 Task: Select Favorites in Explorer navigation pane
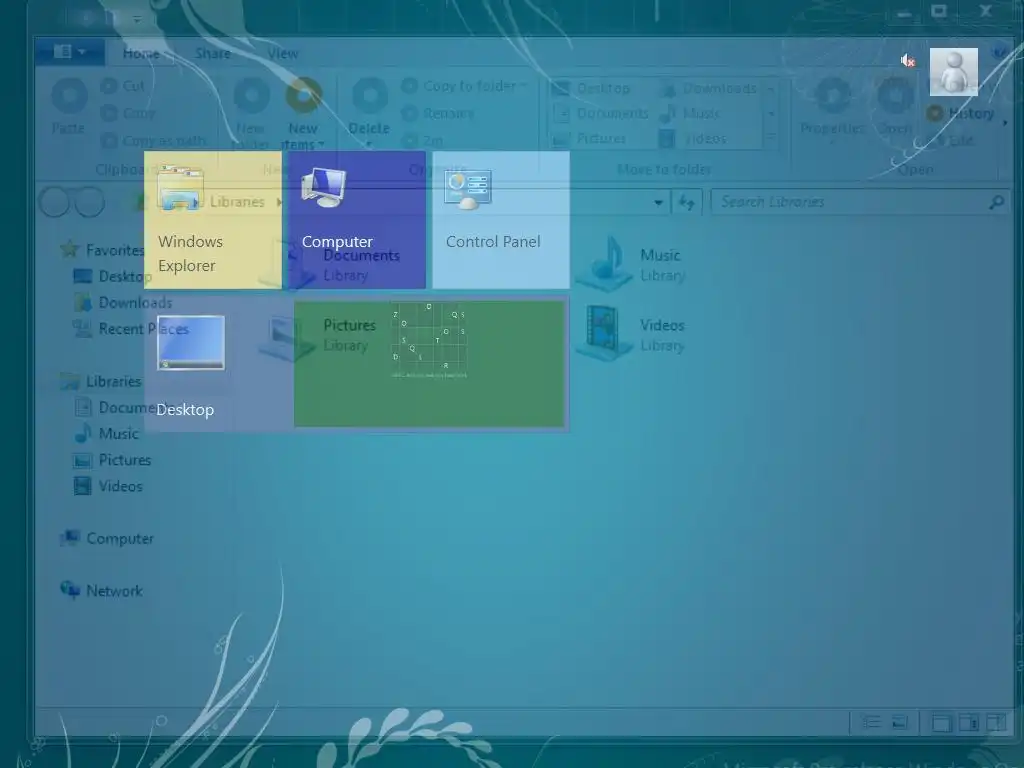102,249
